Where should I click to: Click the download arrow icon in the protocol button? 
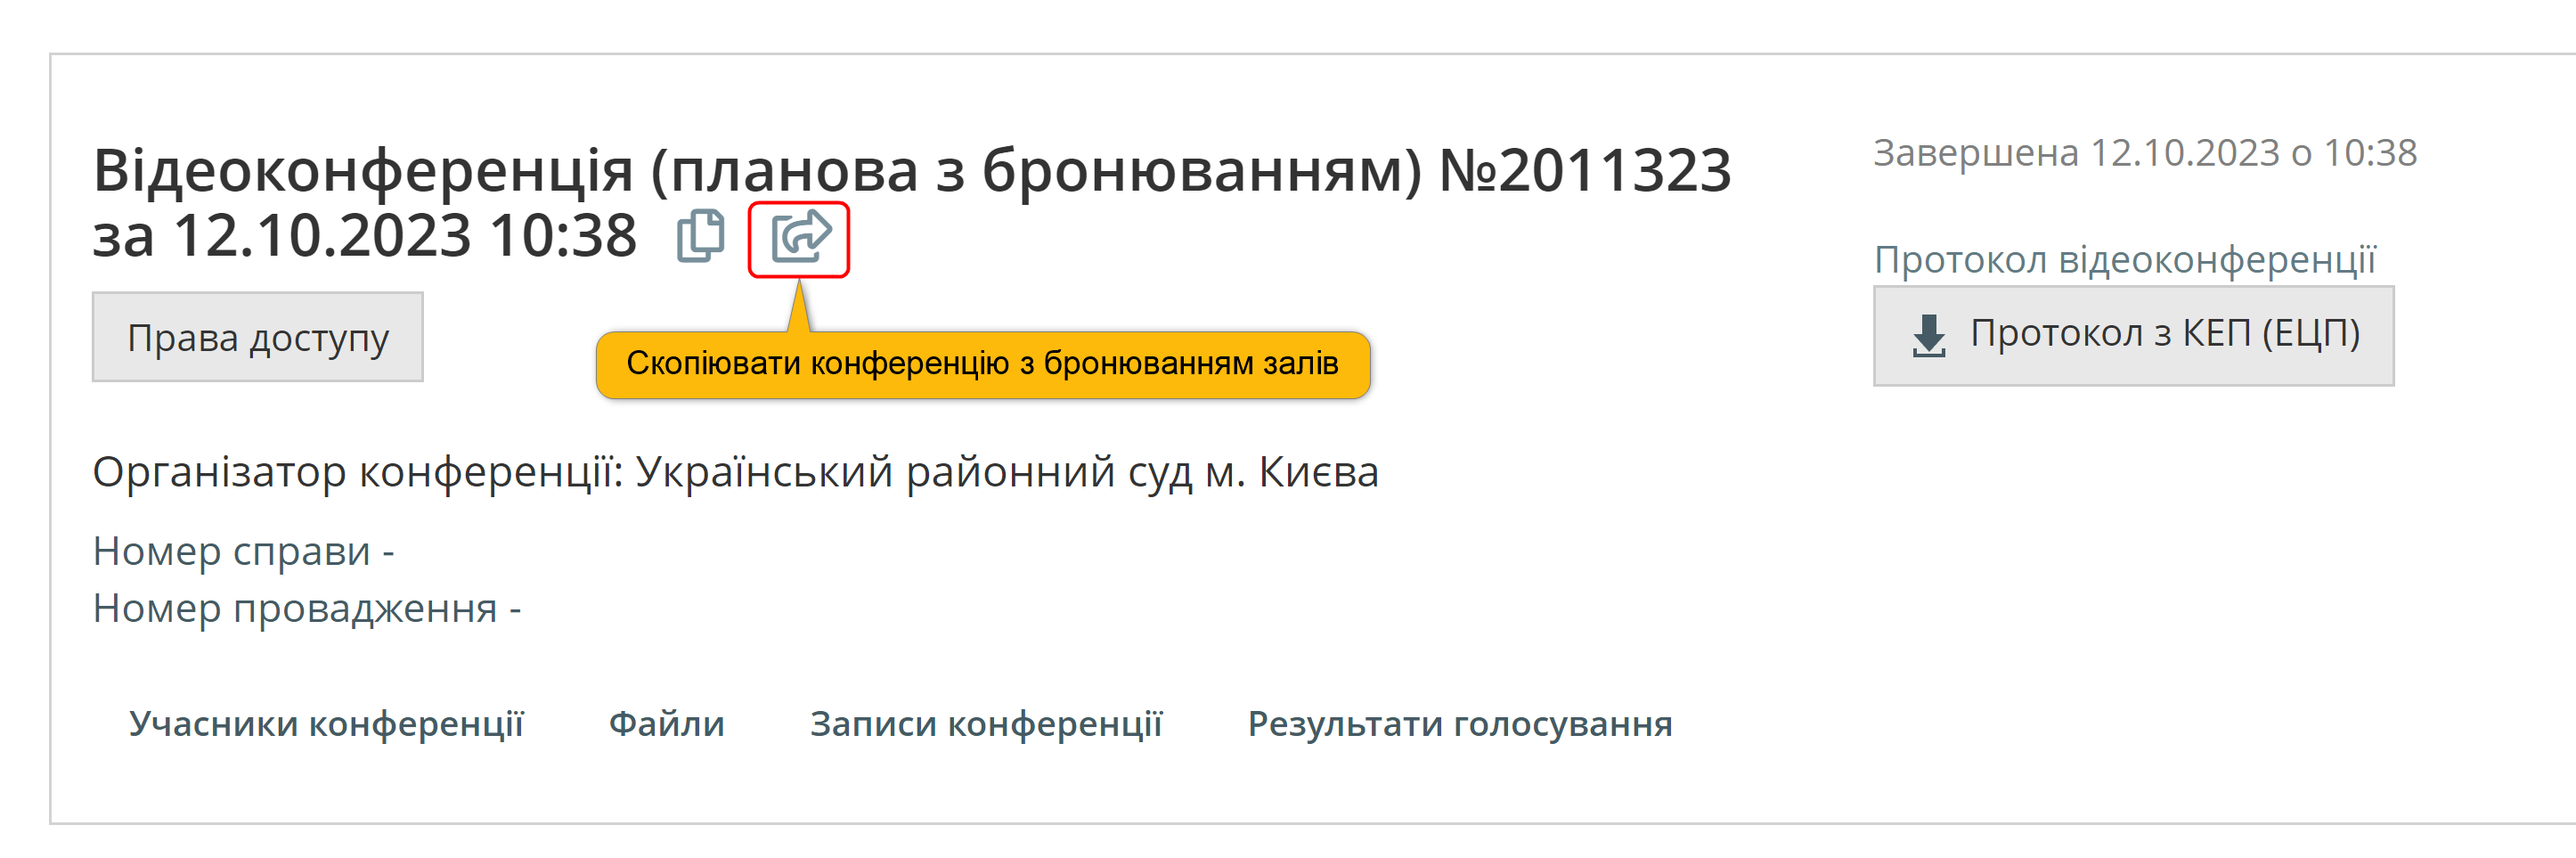coord(1929,335)
